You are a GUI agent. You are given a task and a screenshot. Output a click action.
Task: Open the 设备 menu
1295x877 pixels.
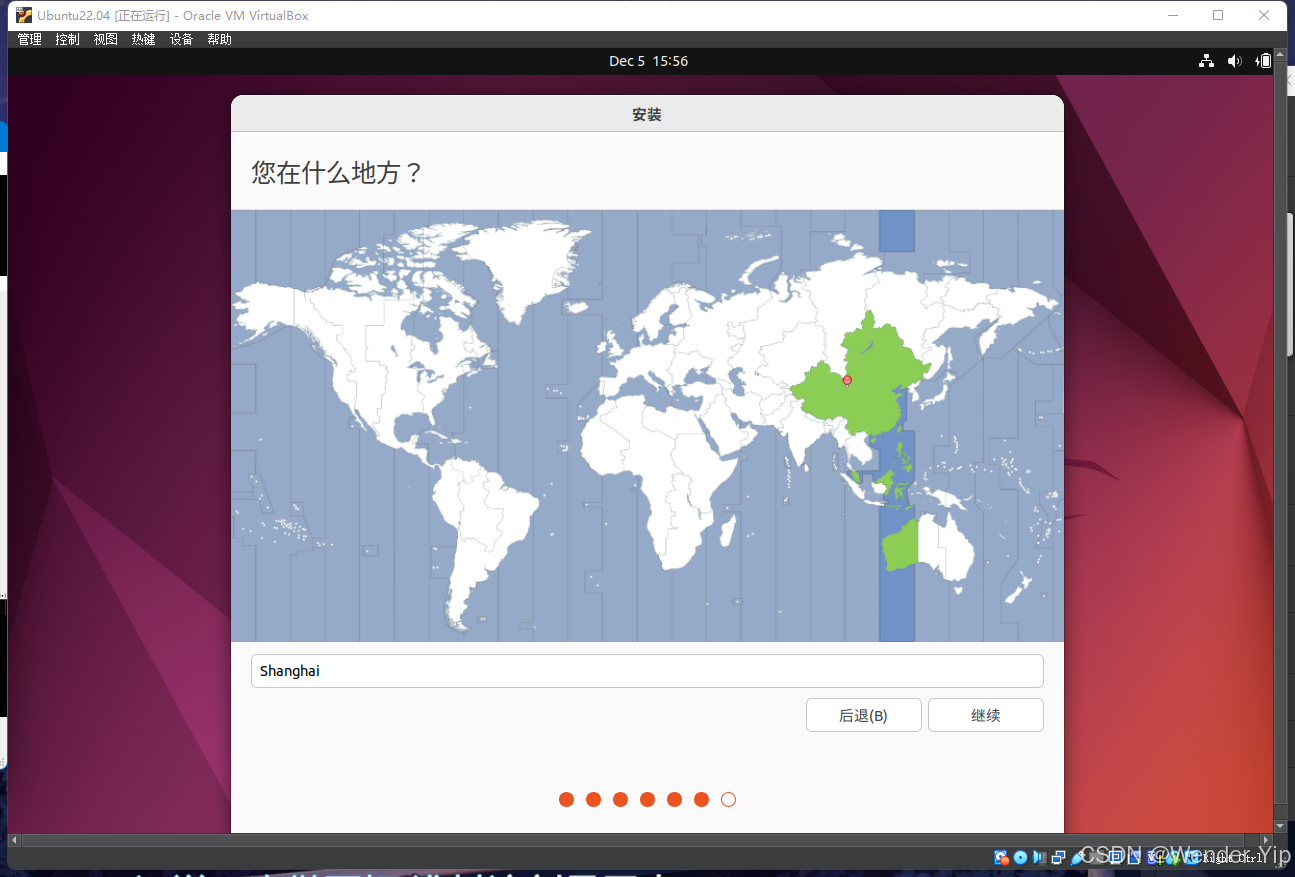coord(182,39)
